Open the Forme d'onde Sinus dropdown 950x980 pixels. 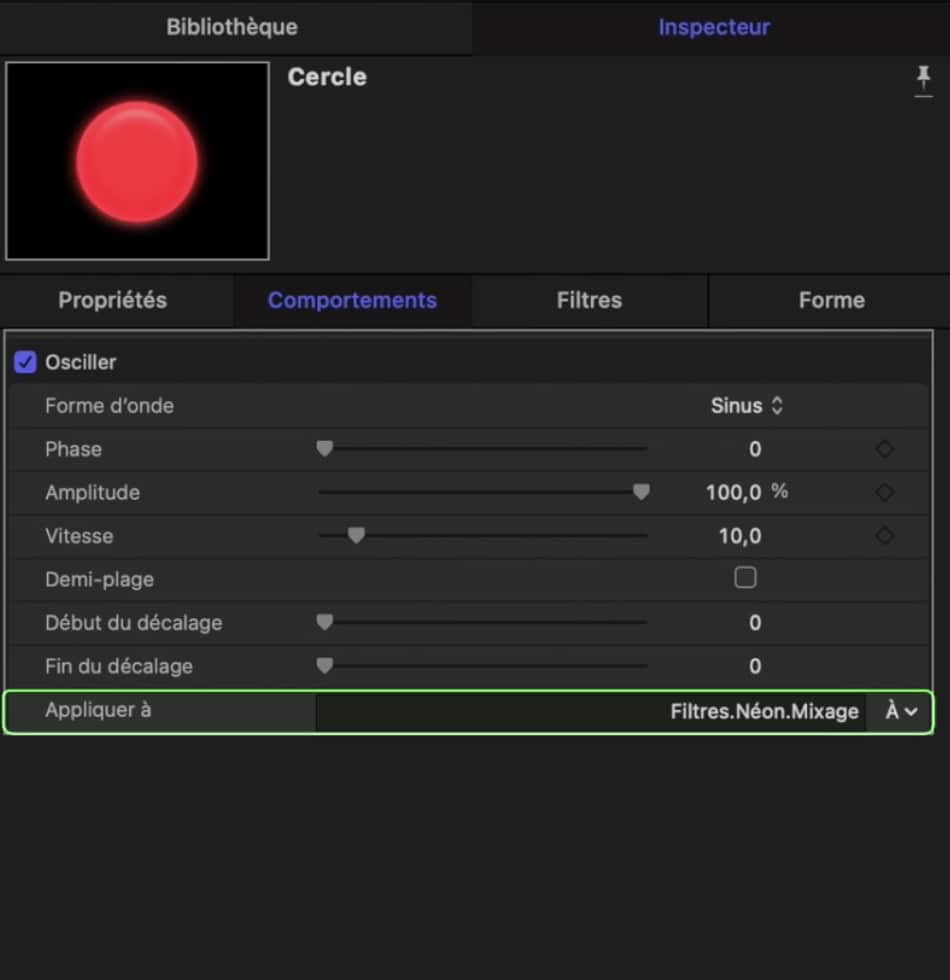click(x=747, y=406)
